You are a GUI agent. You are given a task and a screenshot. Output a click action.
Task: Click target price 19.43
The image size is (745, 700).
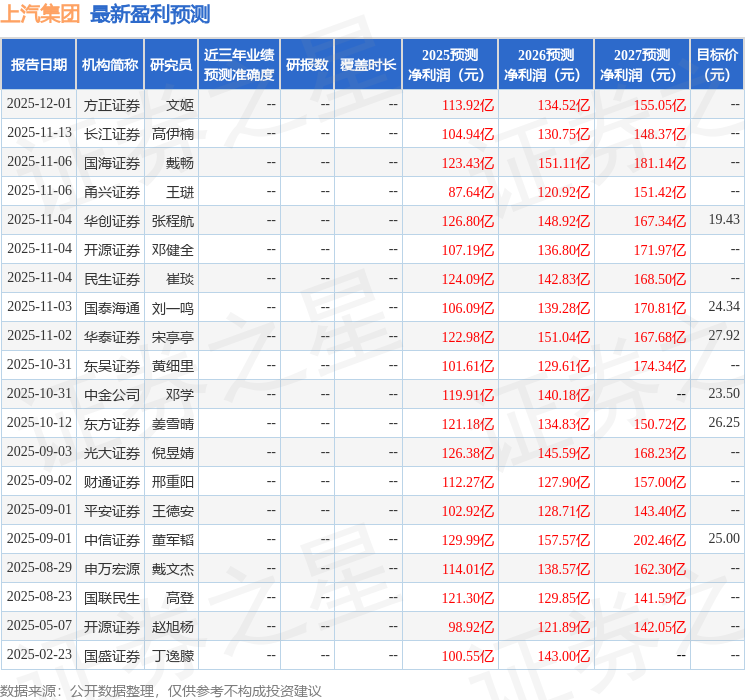[724, 219]
